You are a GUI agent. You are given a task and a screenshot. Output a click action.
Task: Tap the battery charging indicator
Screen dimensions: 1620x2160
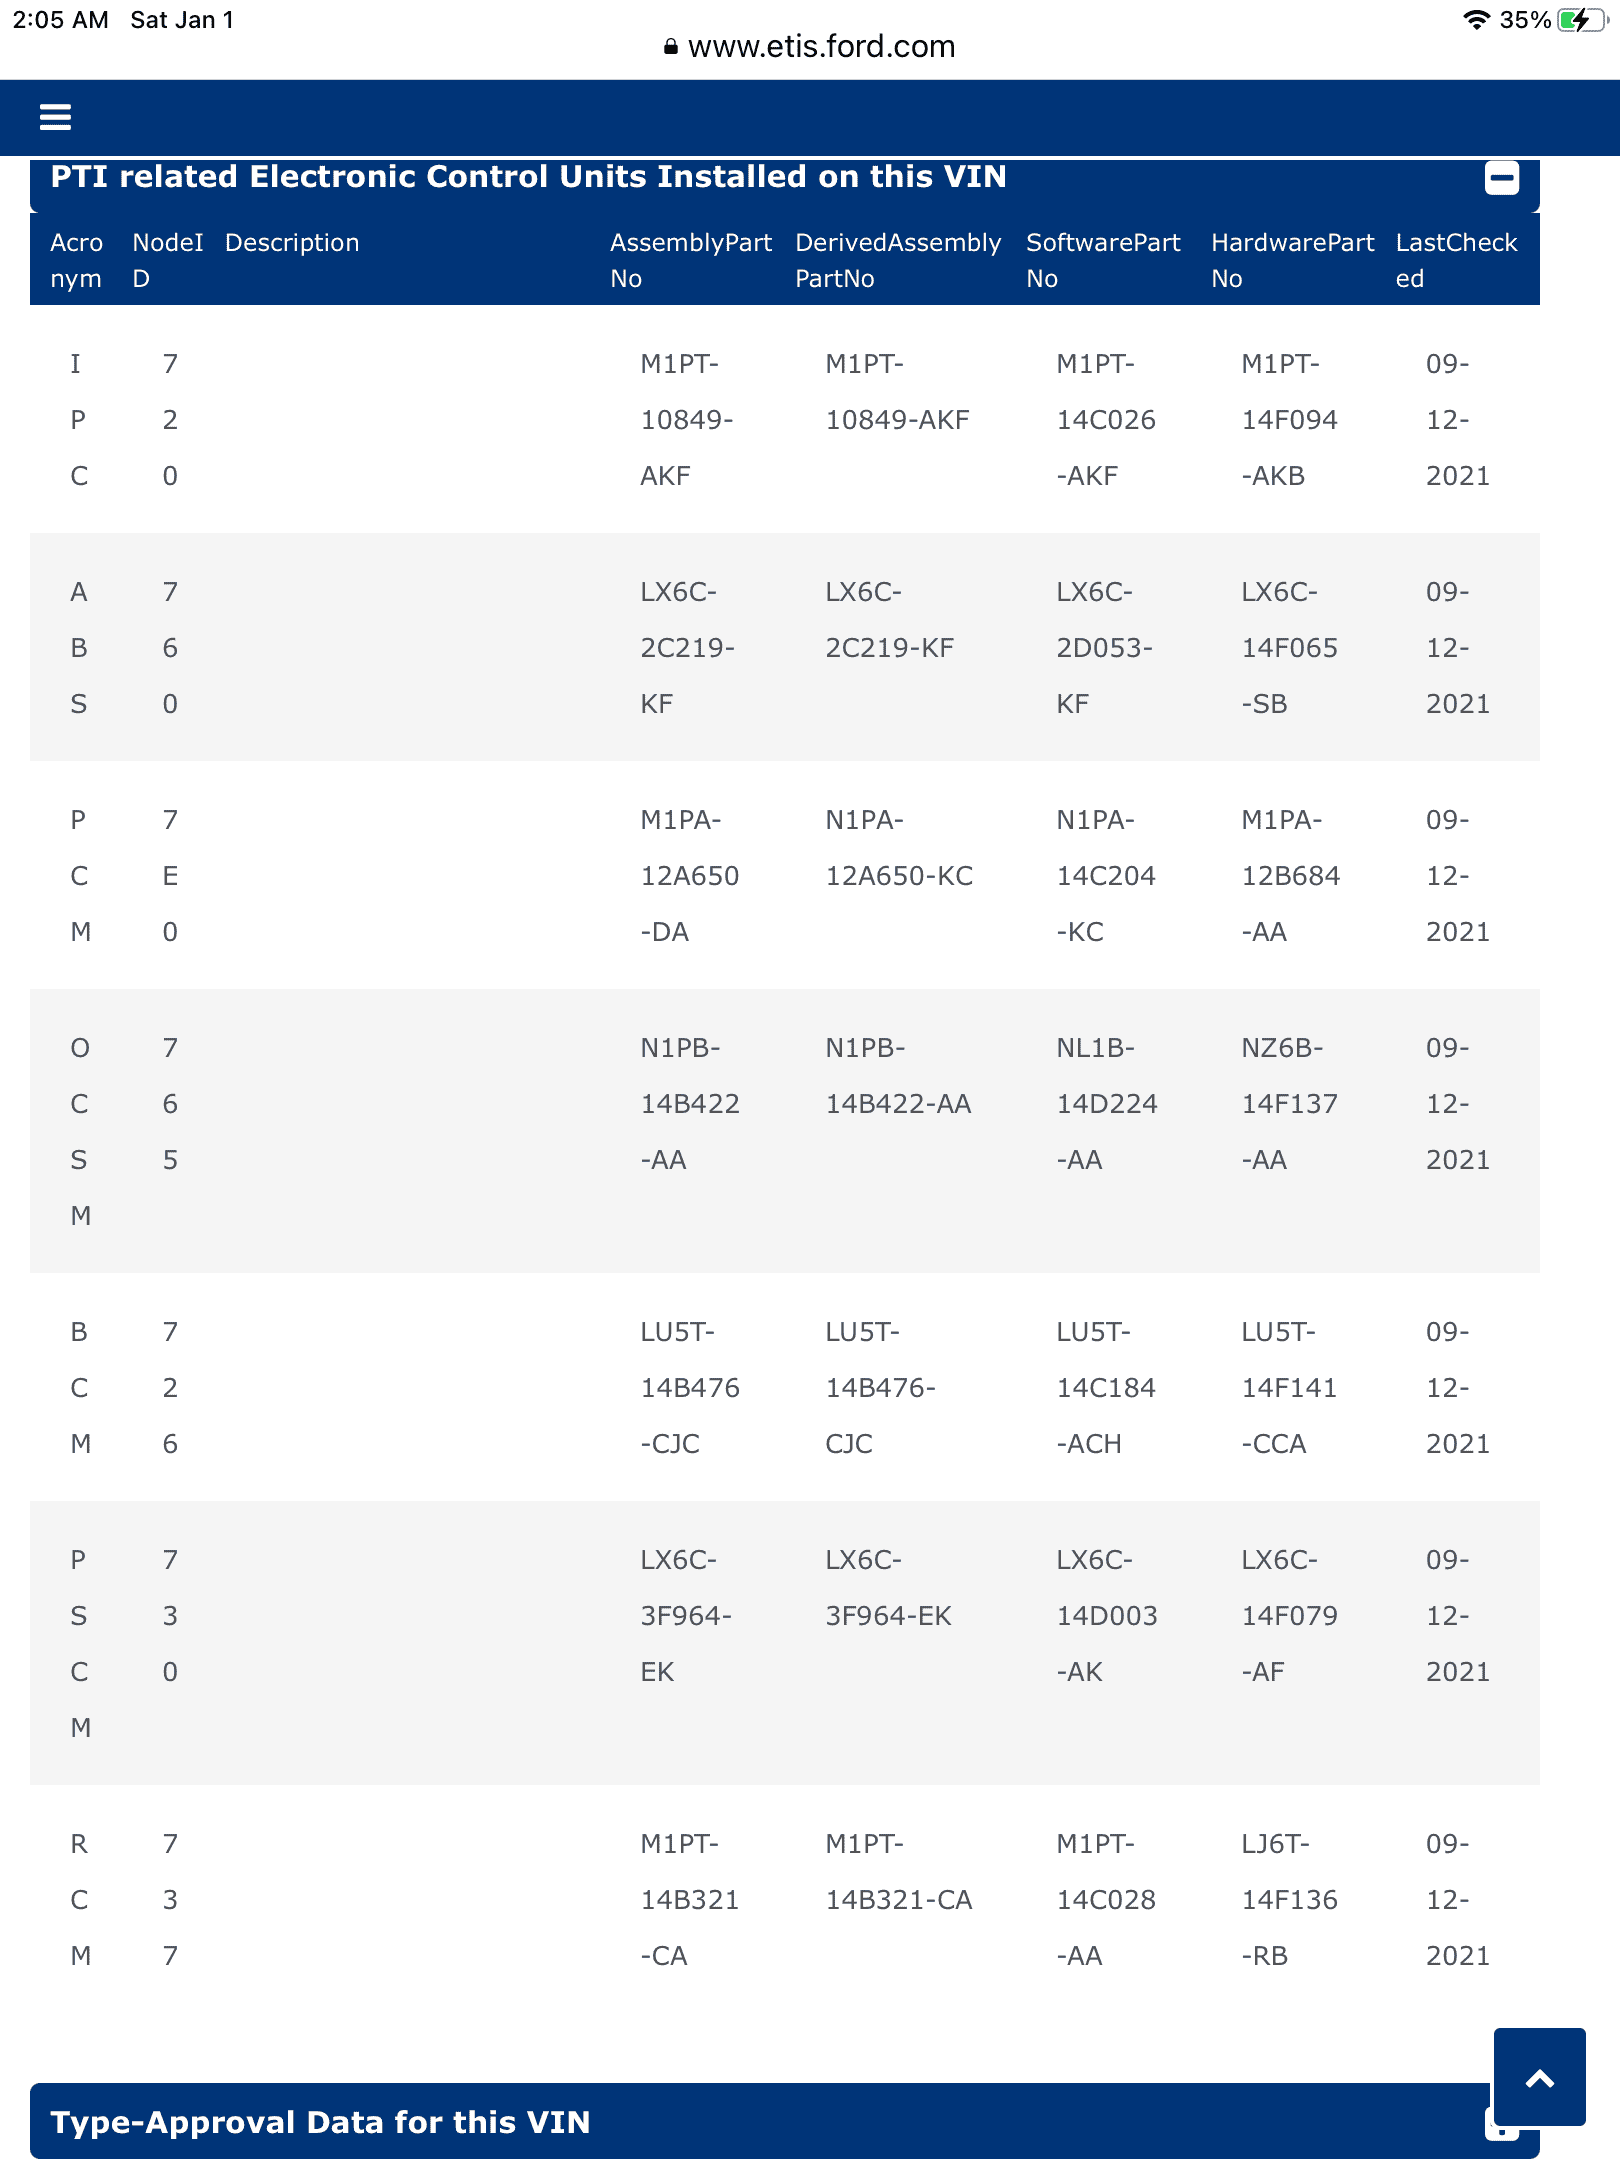(x=1580, y=20)
